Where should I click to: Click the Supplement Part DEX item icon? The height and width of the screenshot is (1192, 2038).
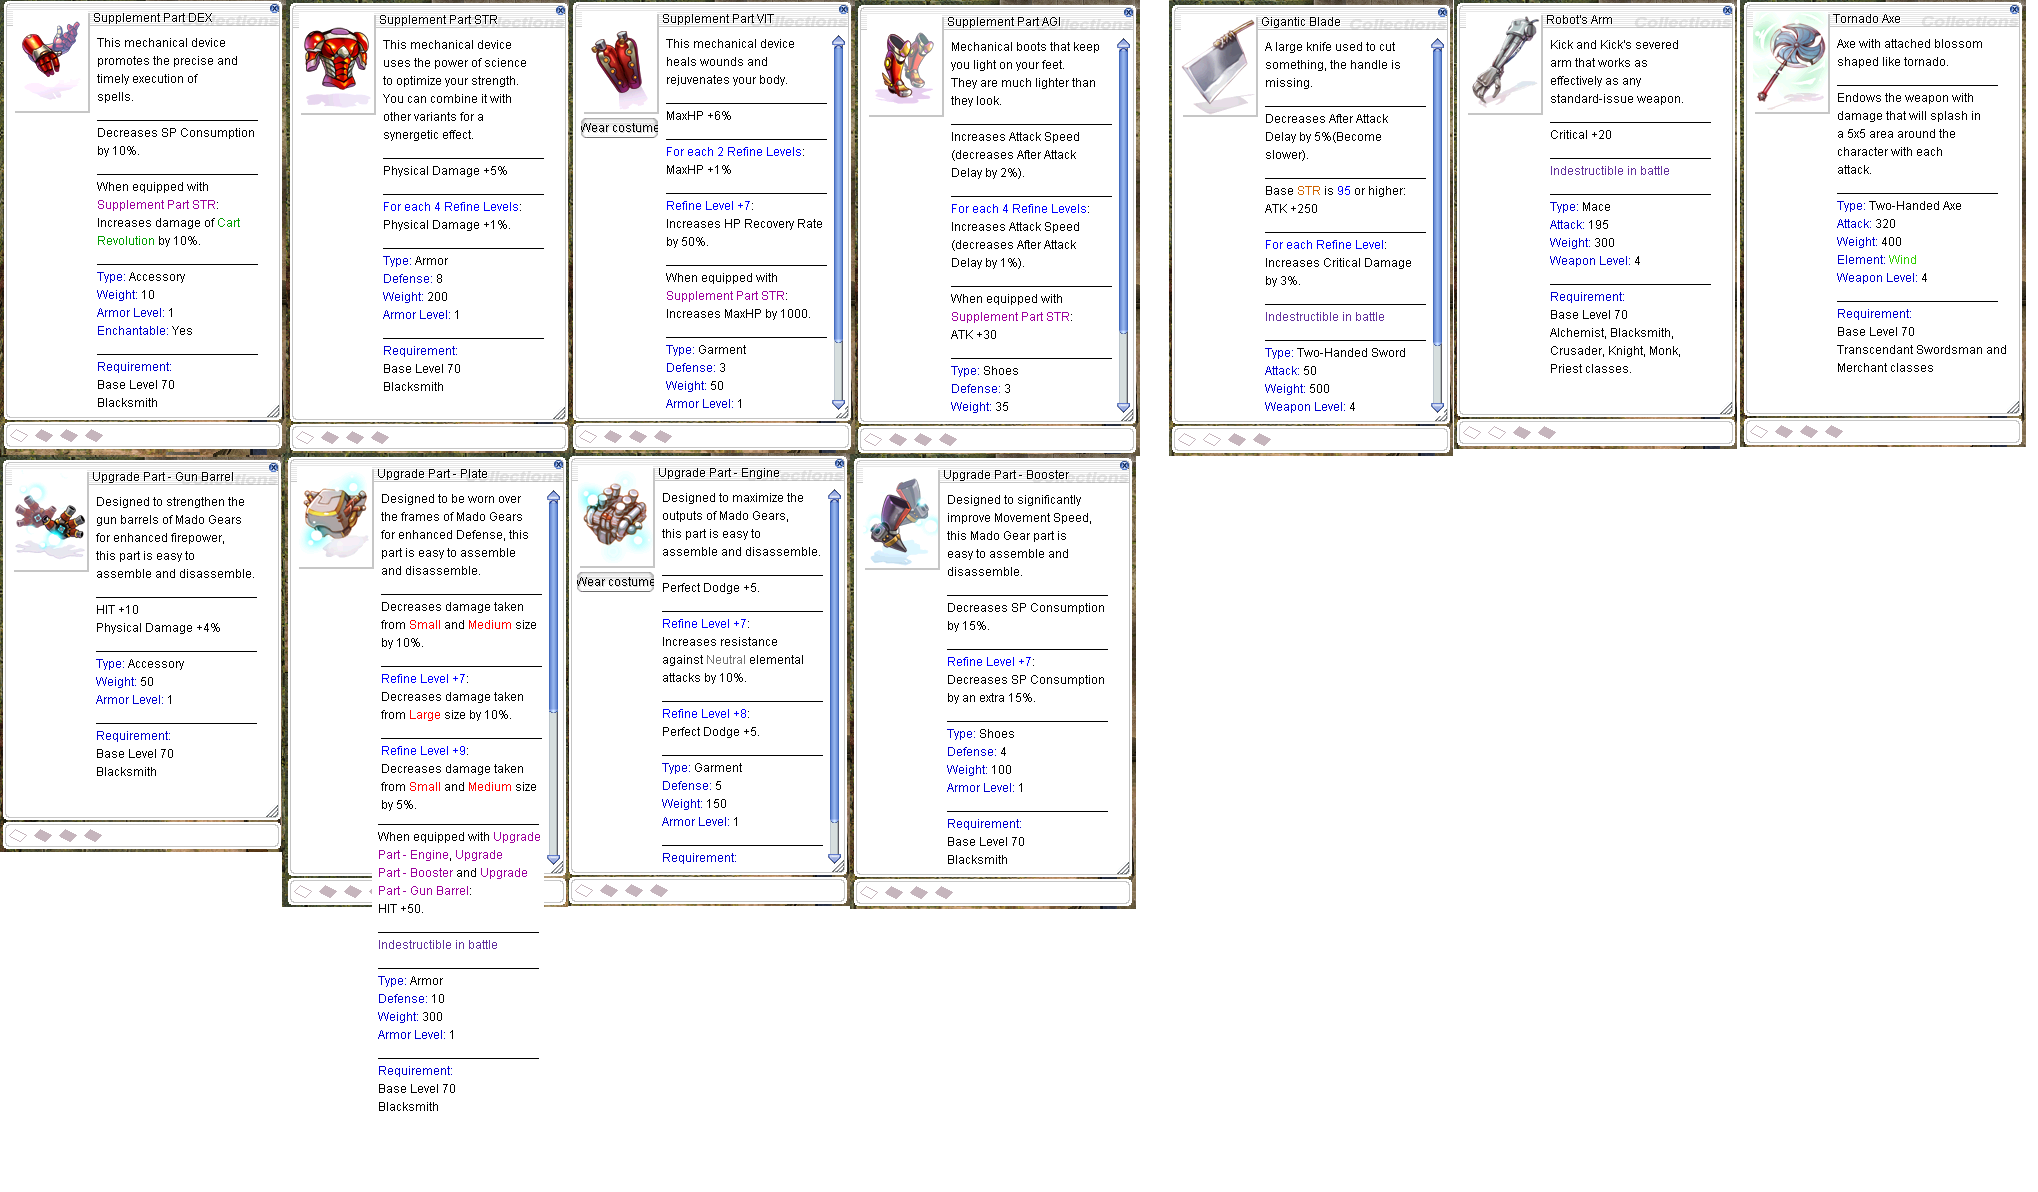click(x=51, y=58)
